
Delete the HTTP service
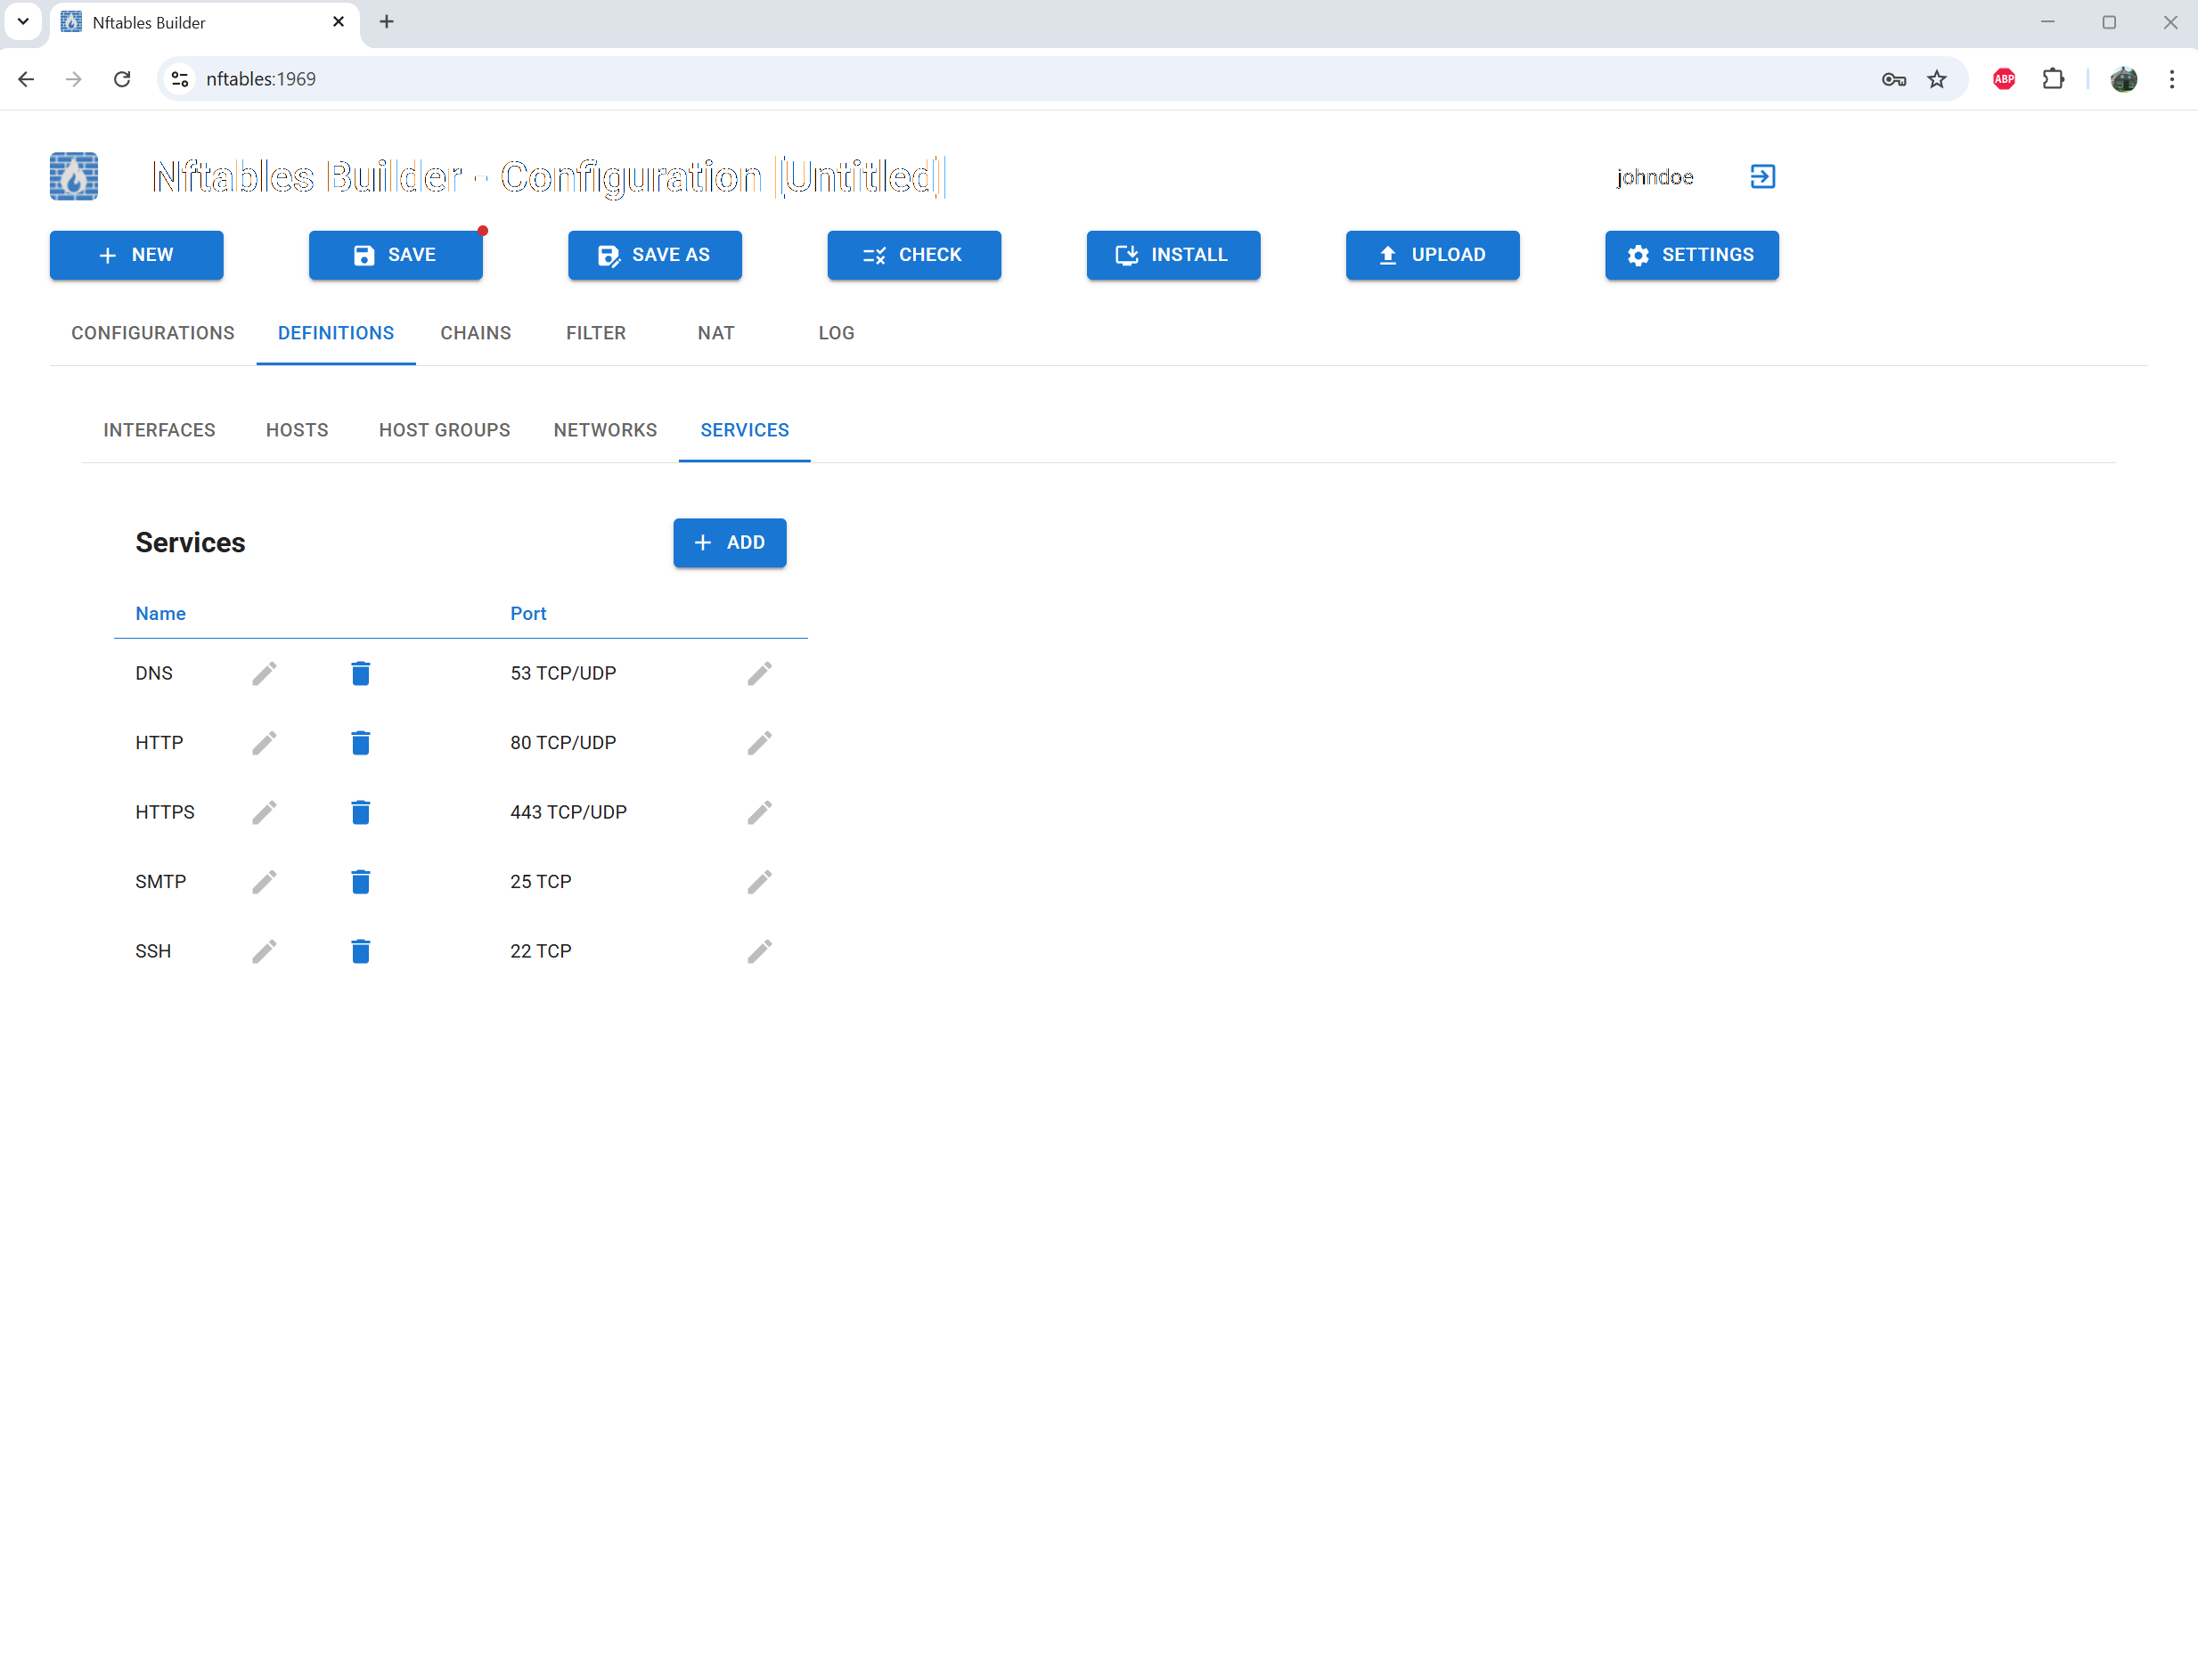361,742
